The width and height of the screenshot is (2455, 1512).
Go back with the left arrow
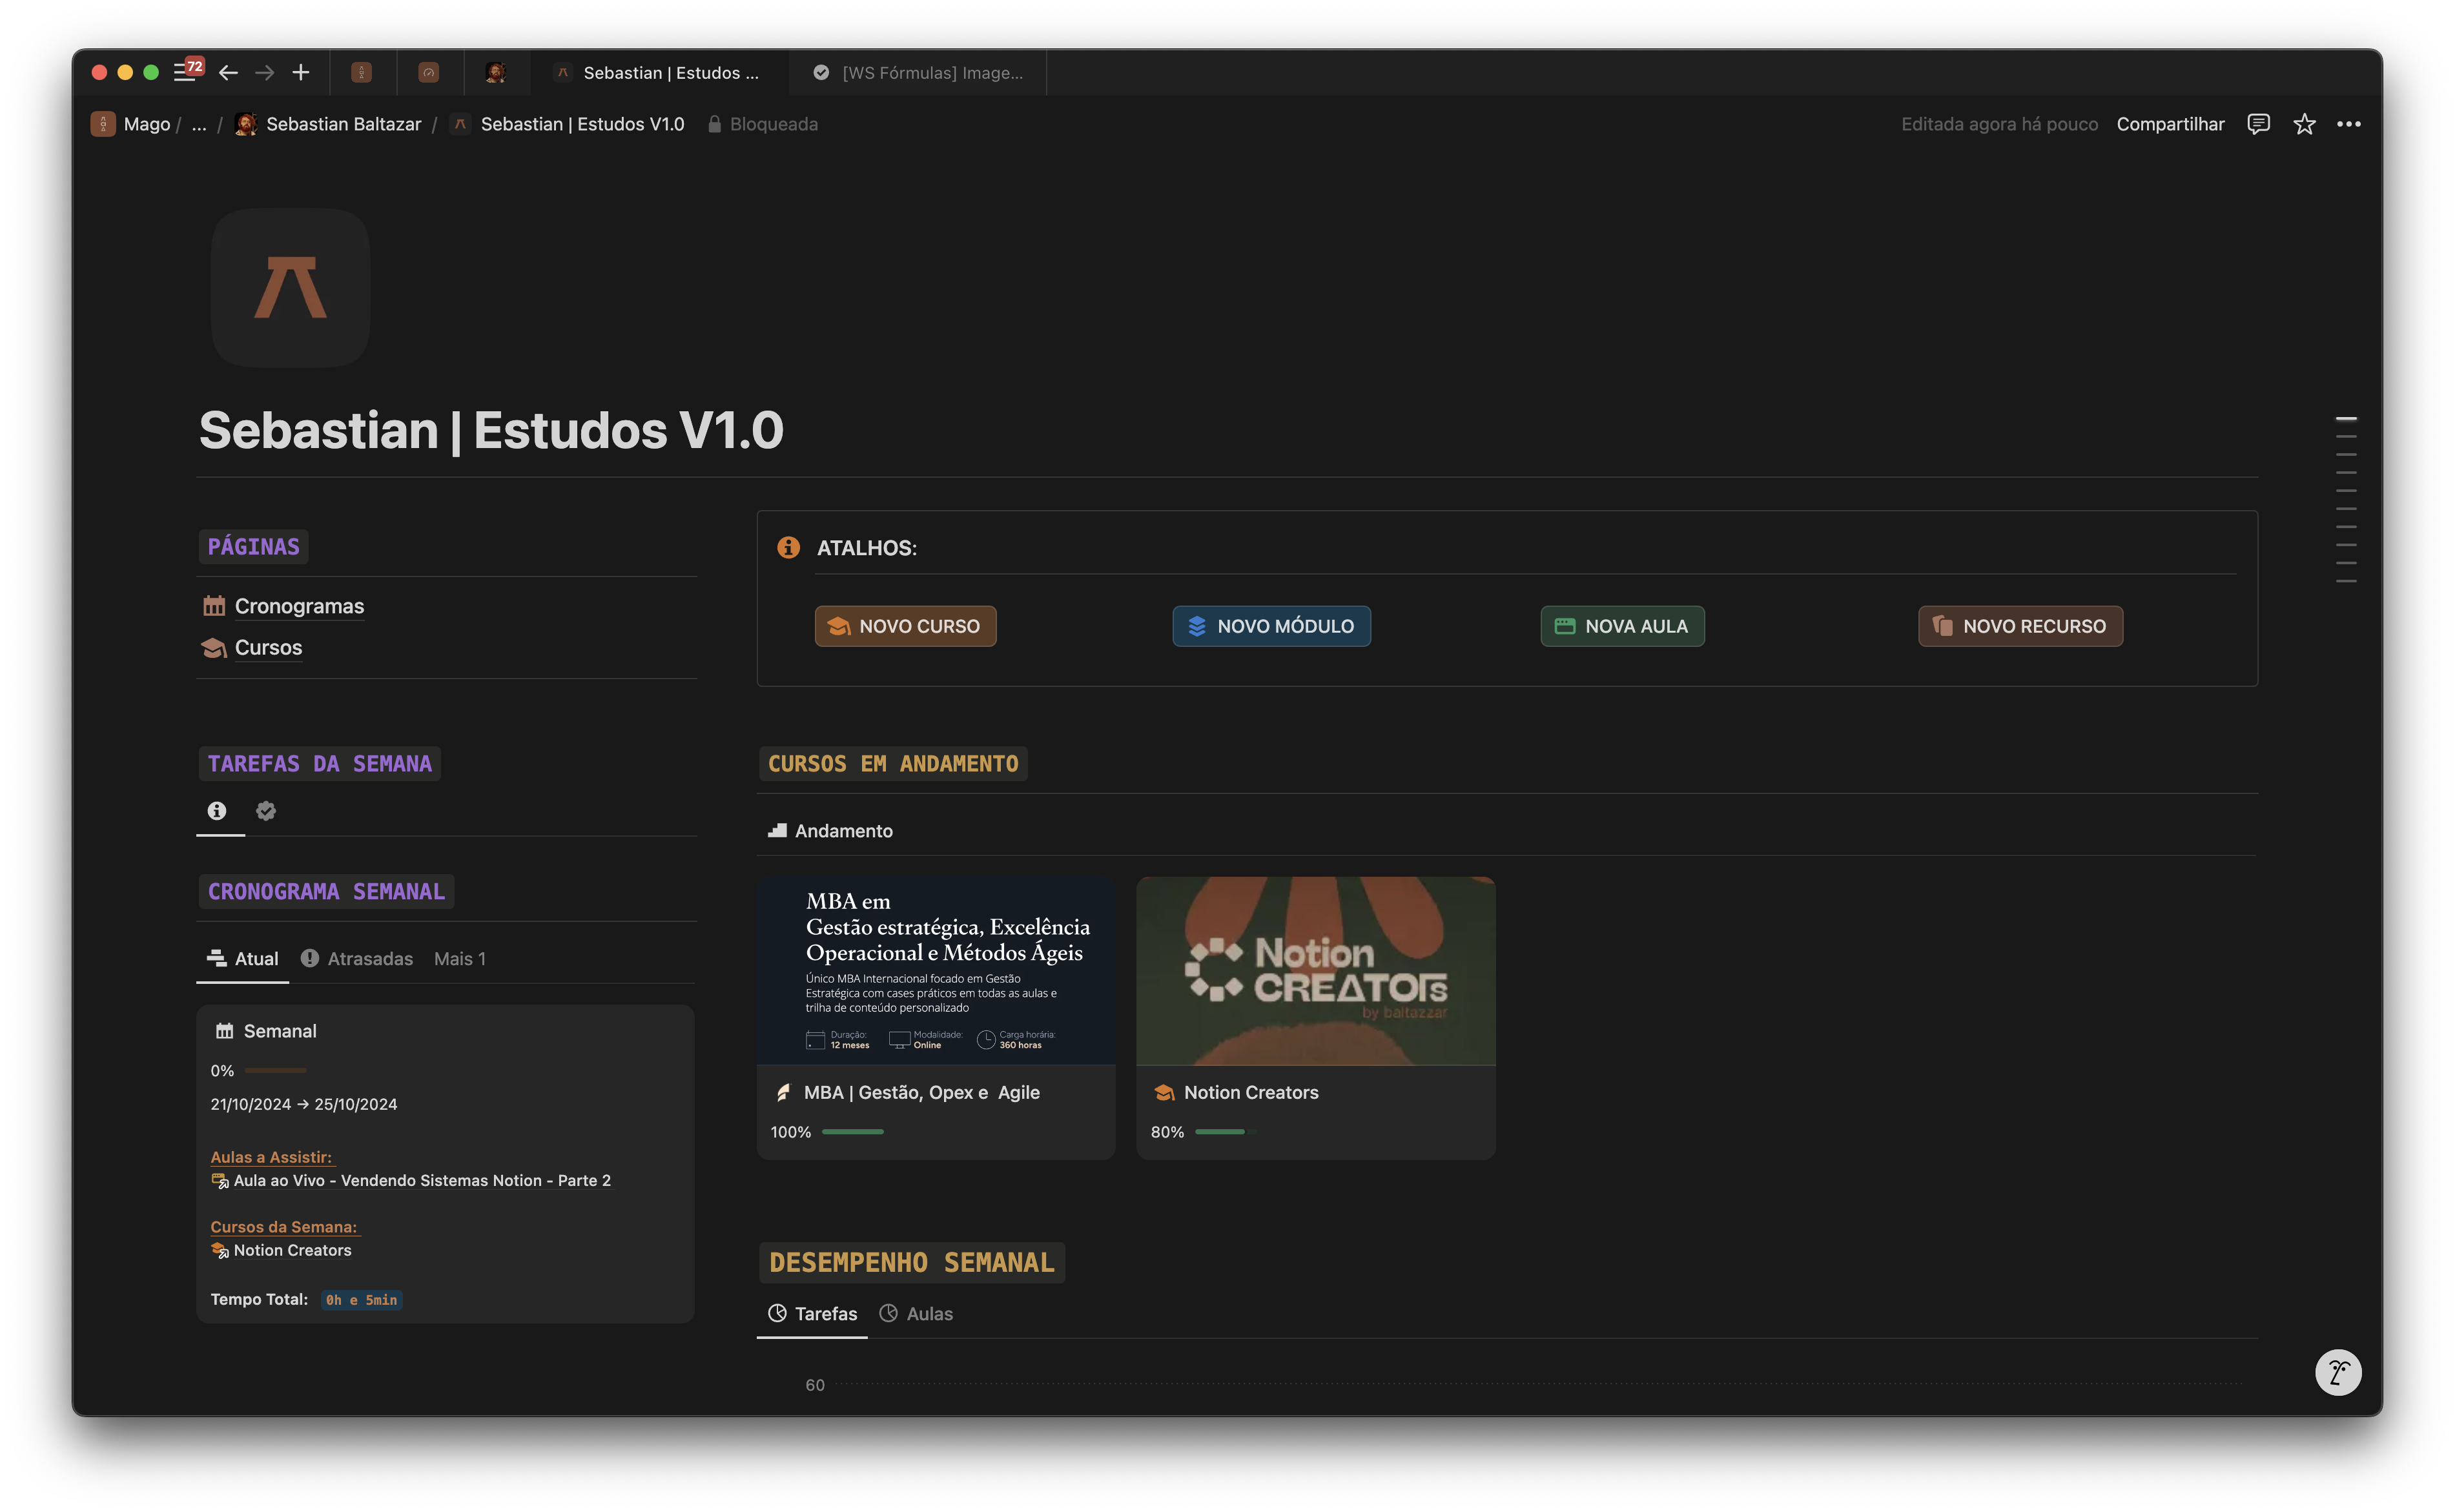coord(228,72)
